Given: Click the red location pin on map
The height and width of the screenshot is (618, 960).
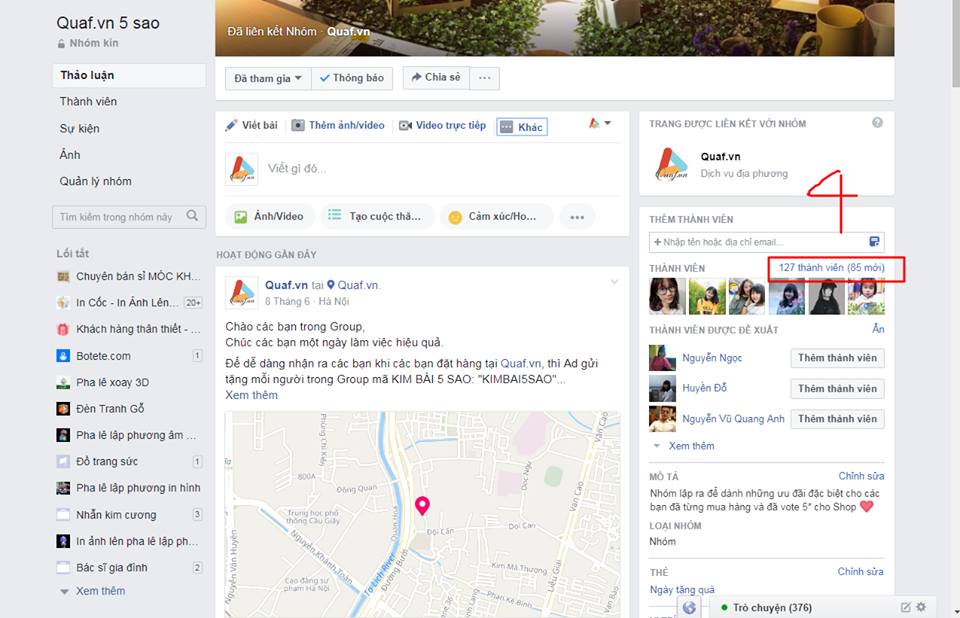Looking at the screenshot, I should [422, 505].
